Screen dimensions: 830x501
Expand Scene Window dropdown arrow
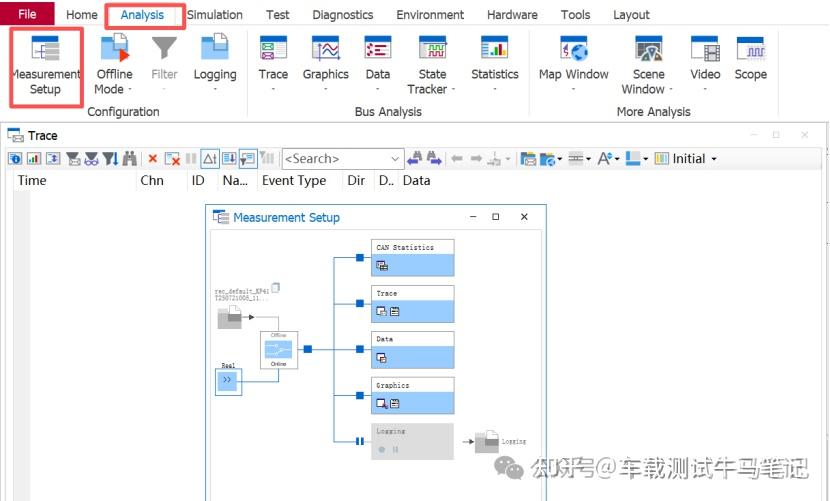click(671, 89)
